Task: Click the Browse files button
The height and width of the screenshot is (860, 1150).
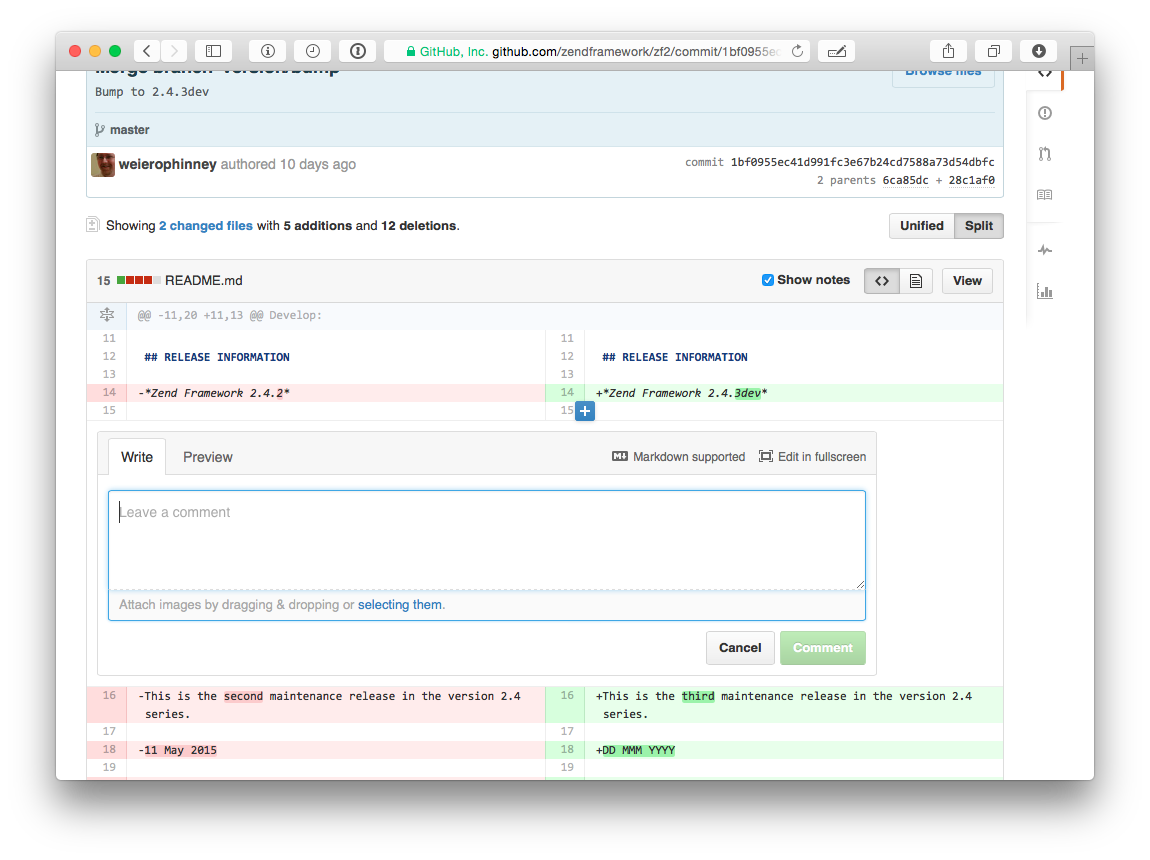Action: tap(941, 70)
